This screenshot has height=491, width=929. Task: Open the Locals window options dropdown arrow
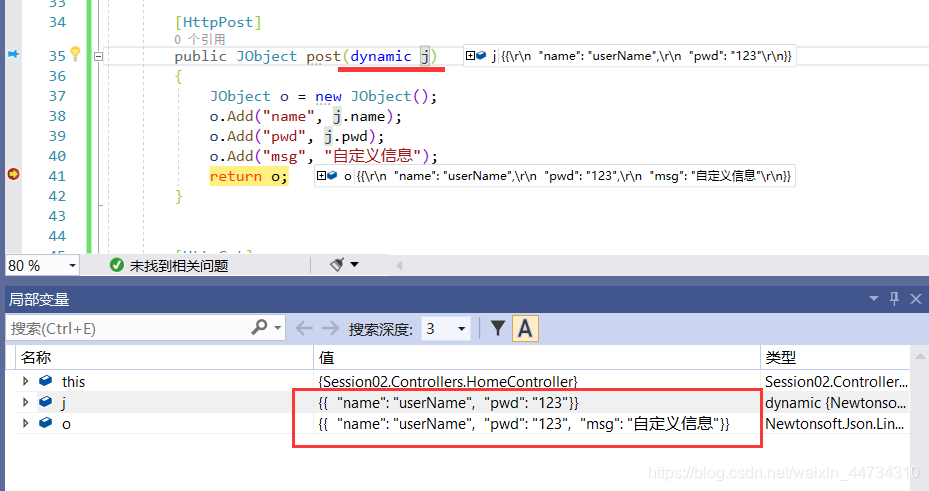(x=873, y=299)
